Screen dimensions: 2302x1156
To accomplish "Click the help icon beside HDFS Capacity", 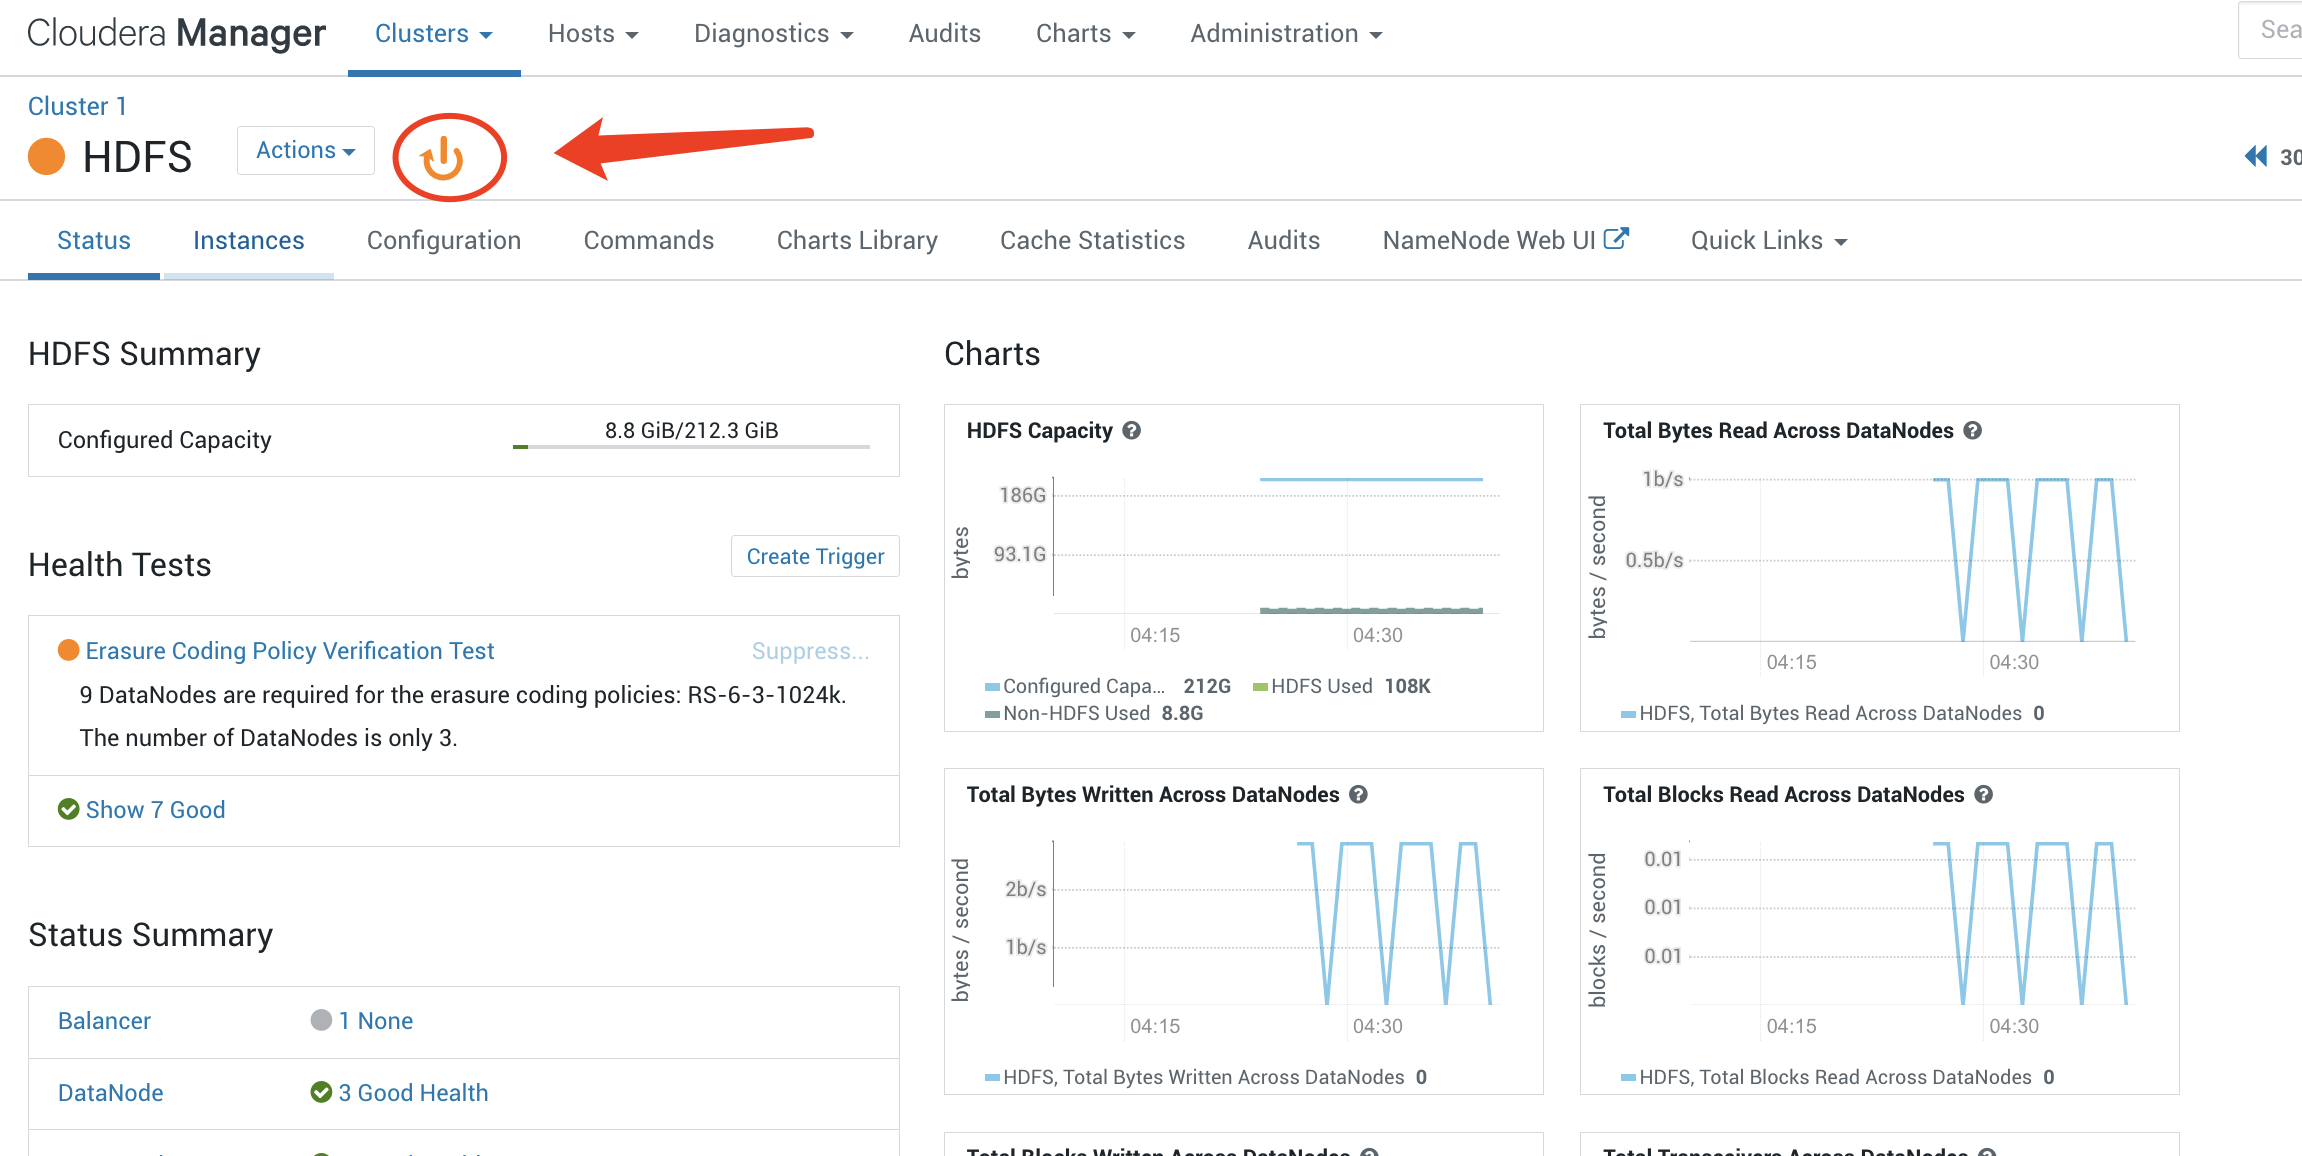I will pyautogui.click(x=1131, y=430).
